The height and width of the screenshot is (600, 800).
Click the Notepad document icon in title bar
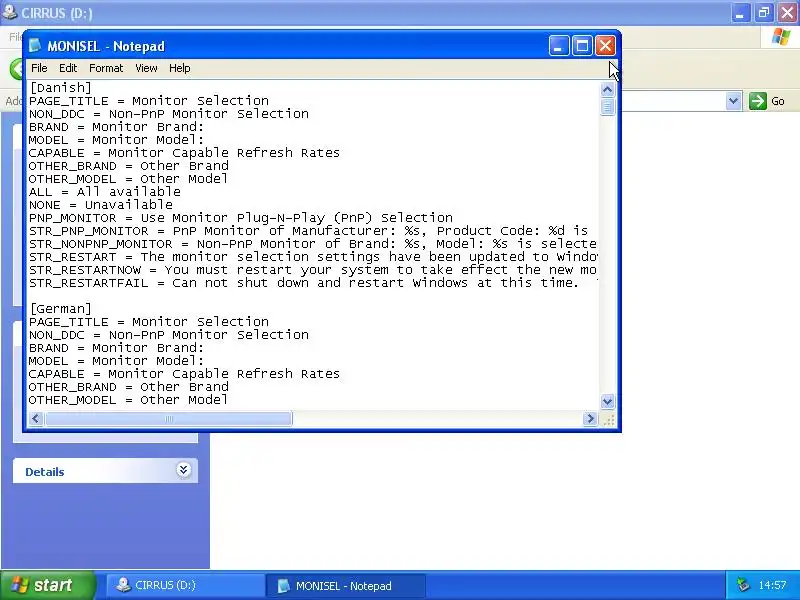click(x=35, y=46)
